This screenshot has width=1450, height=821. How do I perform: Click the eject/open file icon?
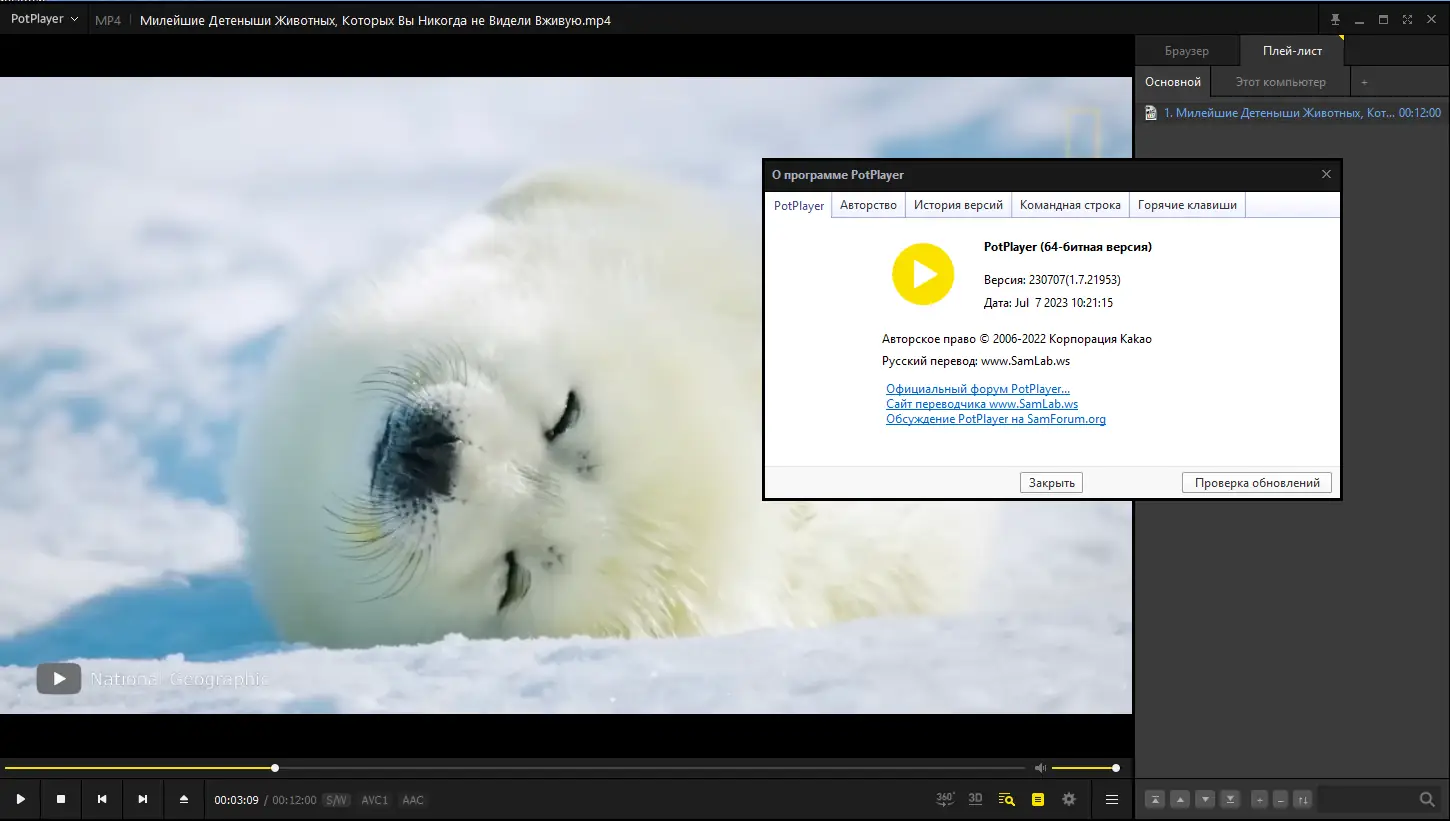pos(184,799)
